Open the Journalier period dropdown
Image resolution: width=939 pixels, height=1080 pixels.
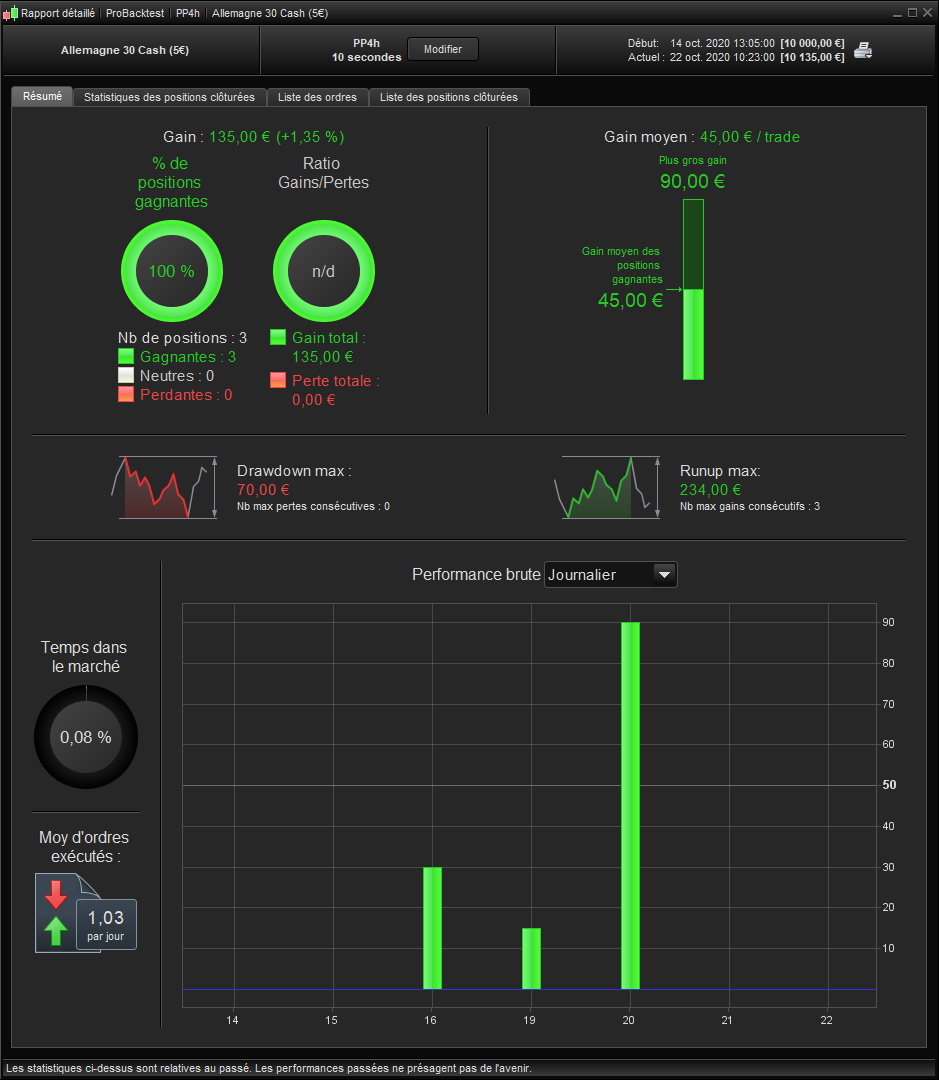610,574
